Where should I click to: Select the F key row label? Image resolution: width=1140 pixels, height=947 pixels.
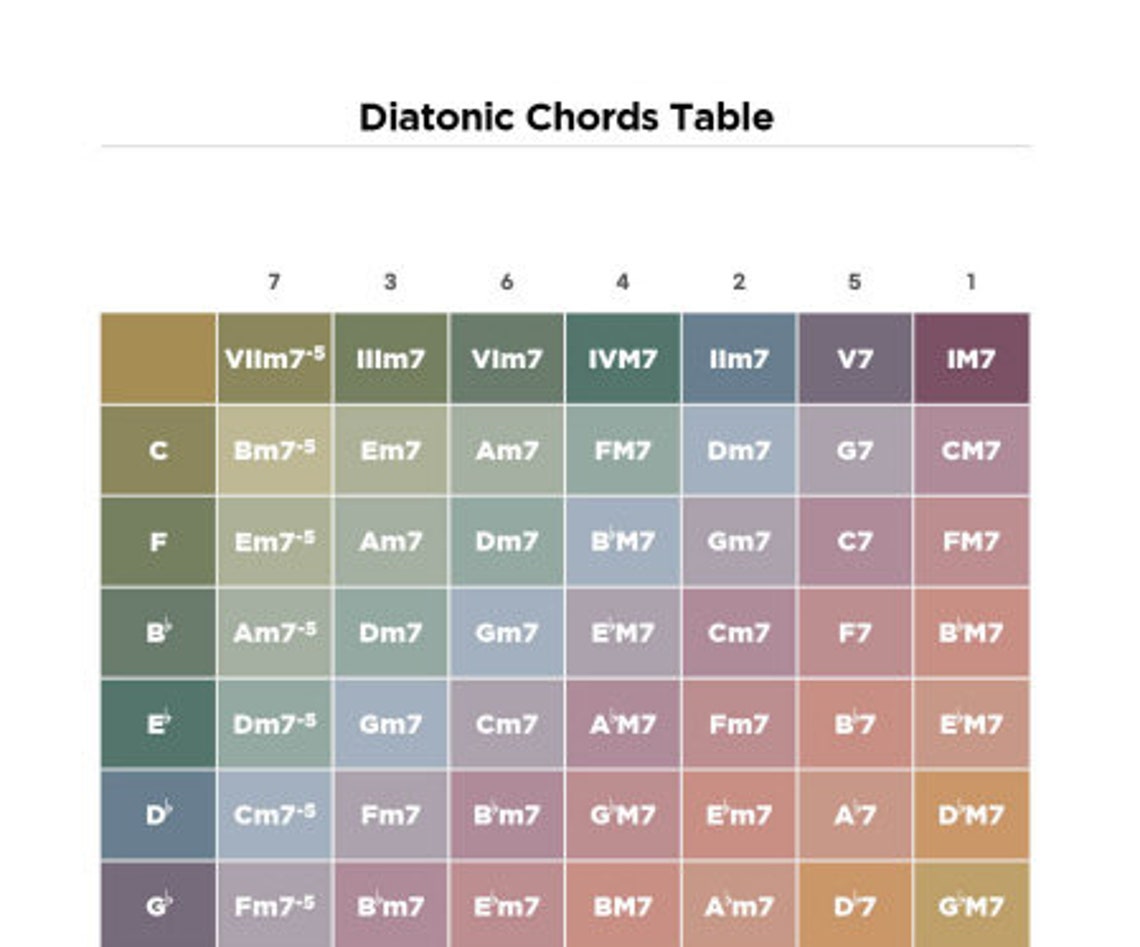point(158,541)
